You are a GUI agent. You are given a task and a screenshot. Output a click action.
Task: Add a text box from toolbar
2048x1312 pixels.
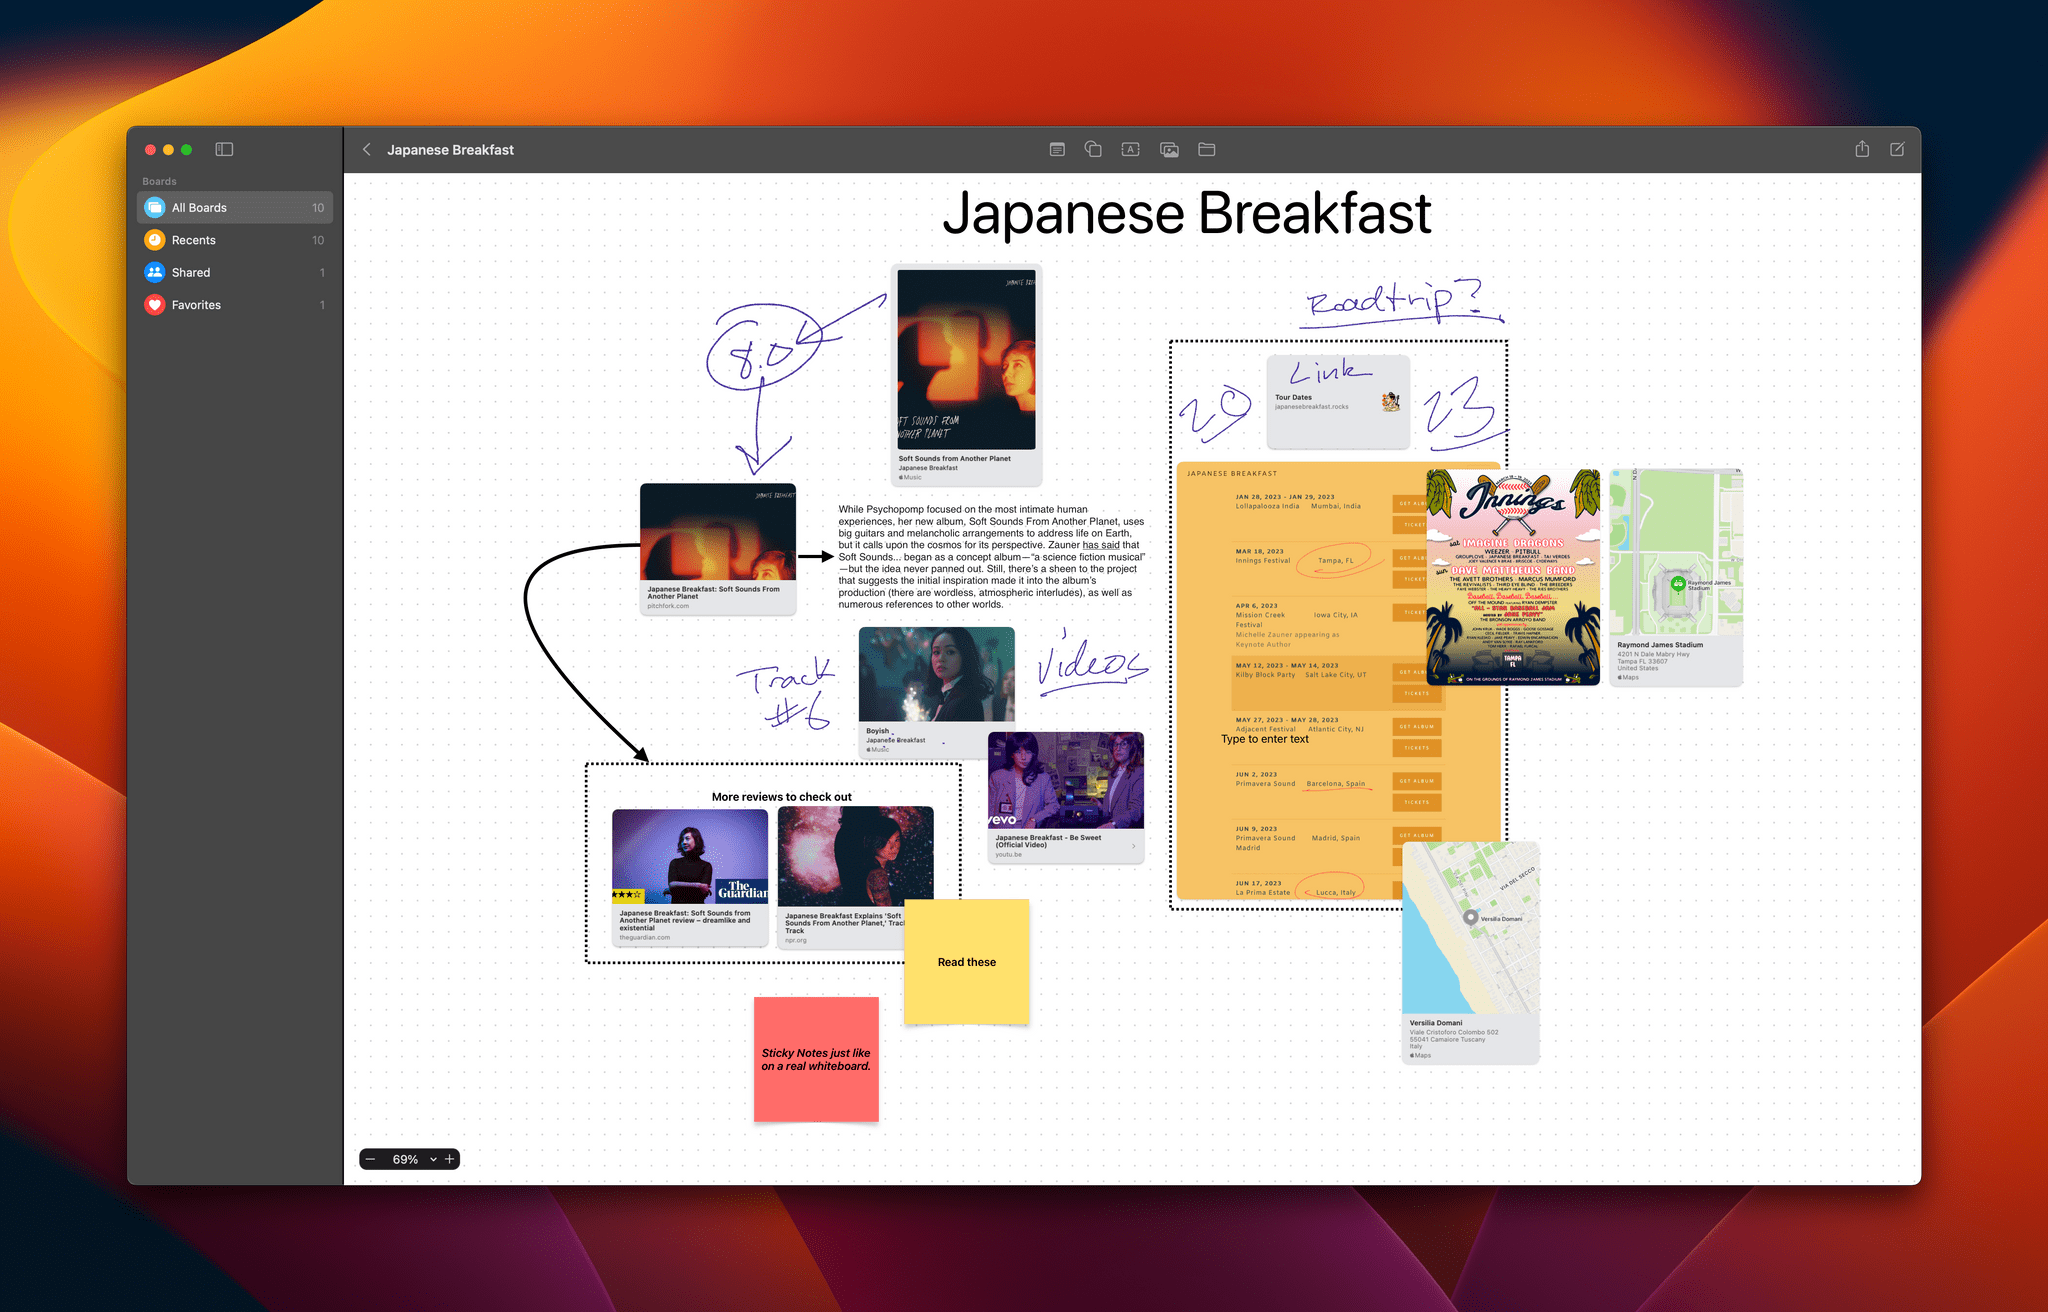(1131, 150)
